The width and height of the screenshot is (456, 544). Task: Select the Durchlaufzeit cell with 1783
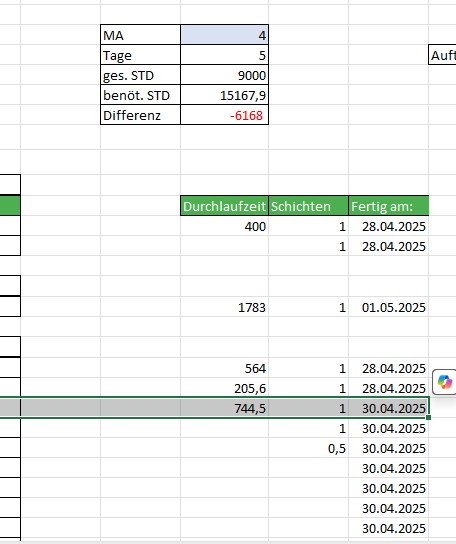point(224,307)
